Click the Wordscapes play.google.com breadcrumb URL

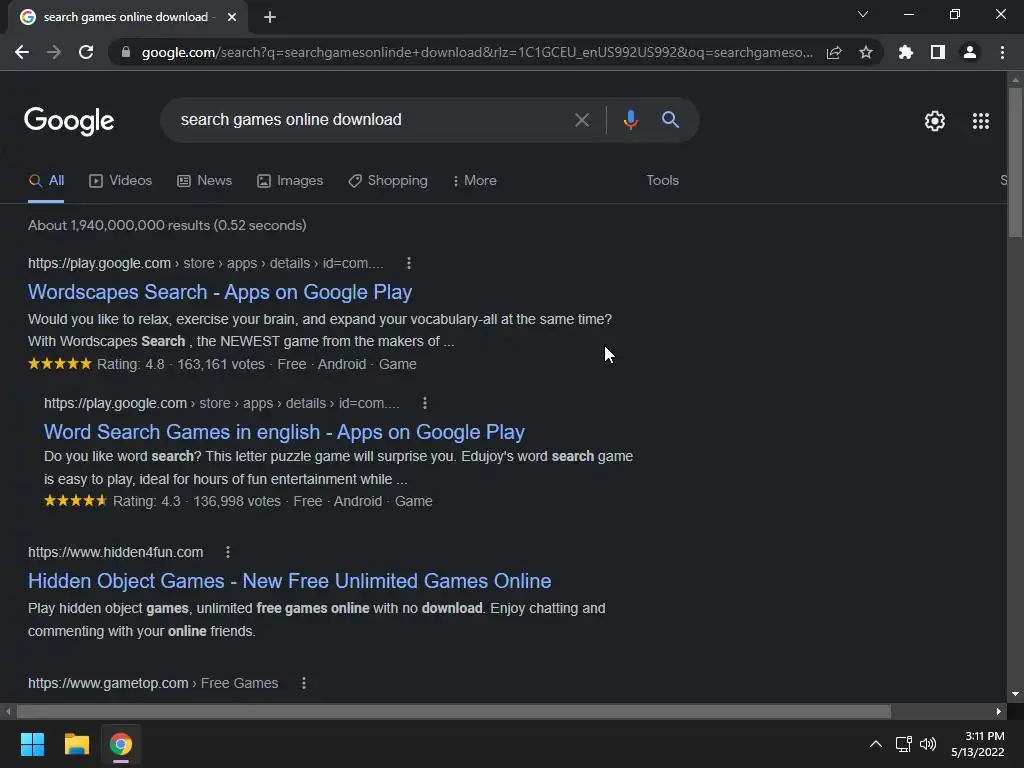pyautogui.click(x=206, y=263)
